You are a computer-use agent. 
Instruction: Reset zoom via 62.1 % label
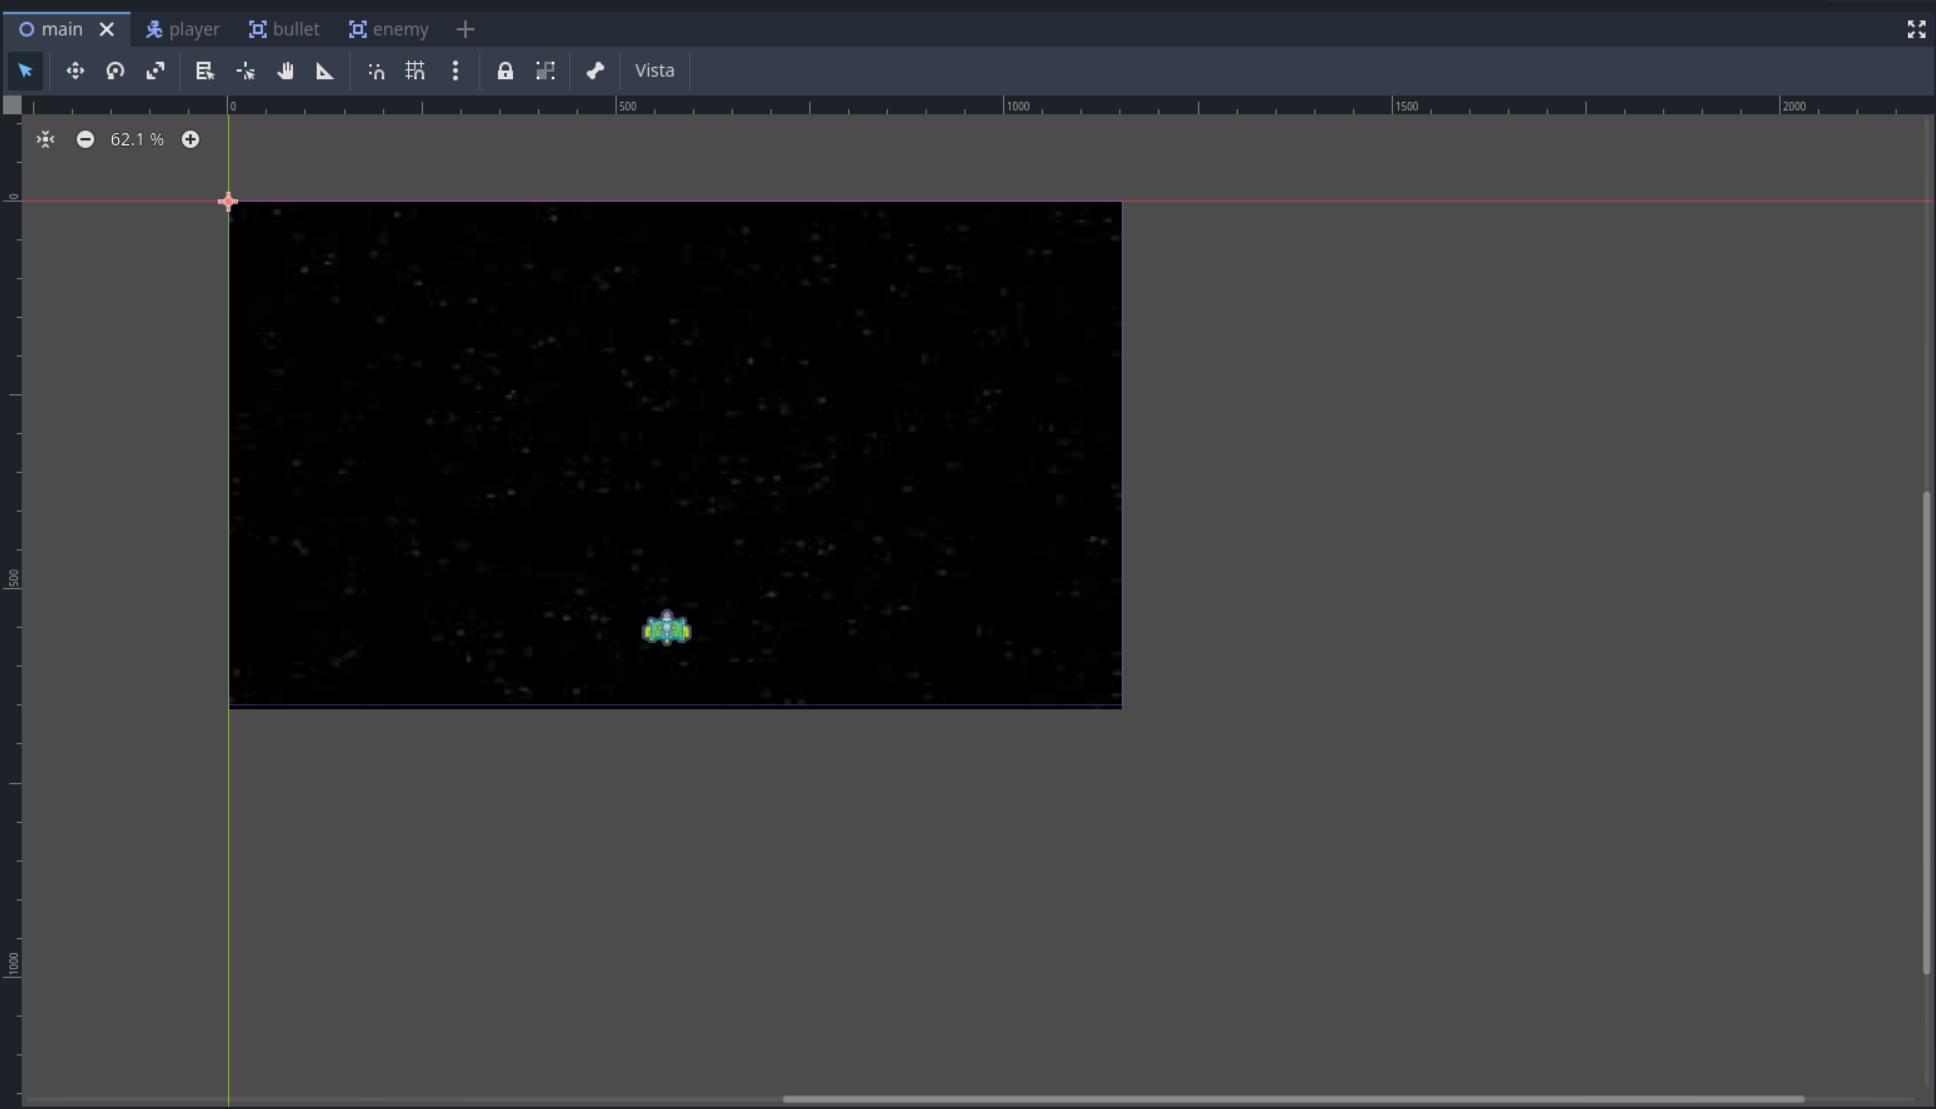tap(137, 139)
